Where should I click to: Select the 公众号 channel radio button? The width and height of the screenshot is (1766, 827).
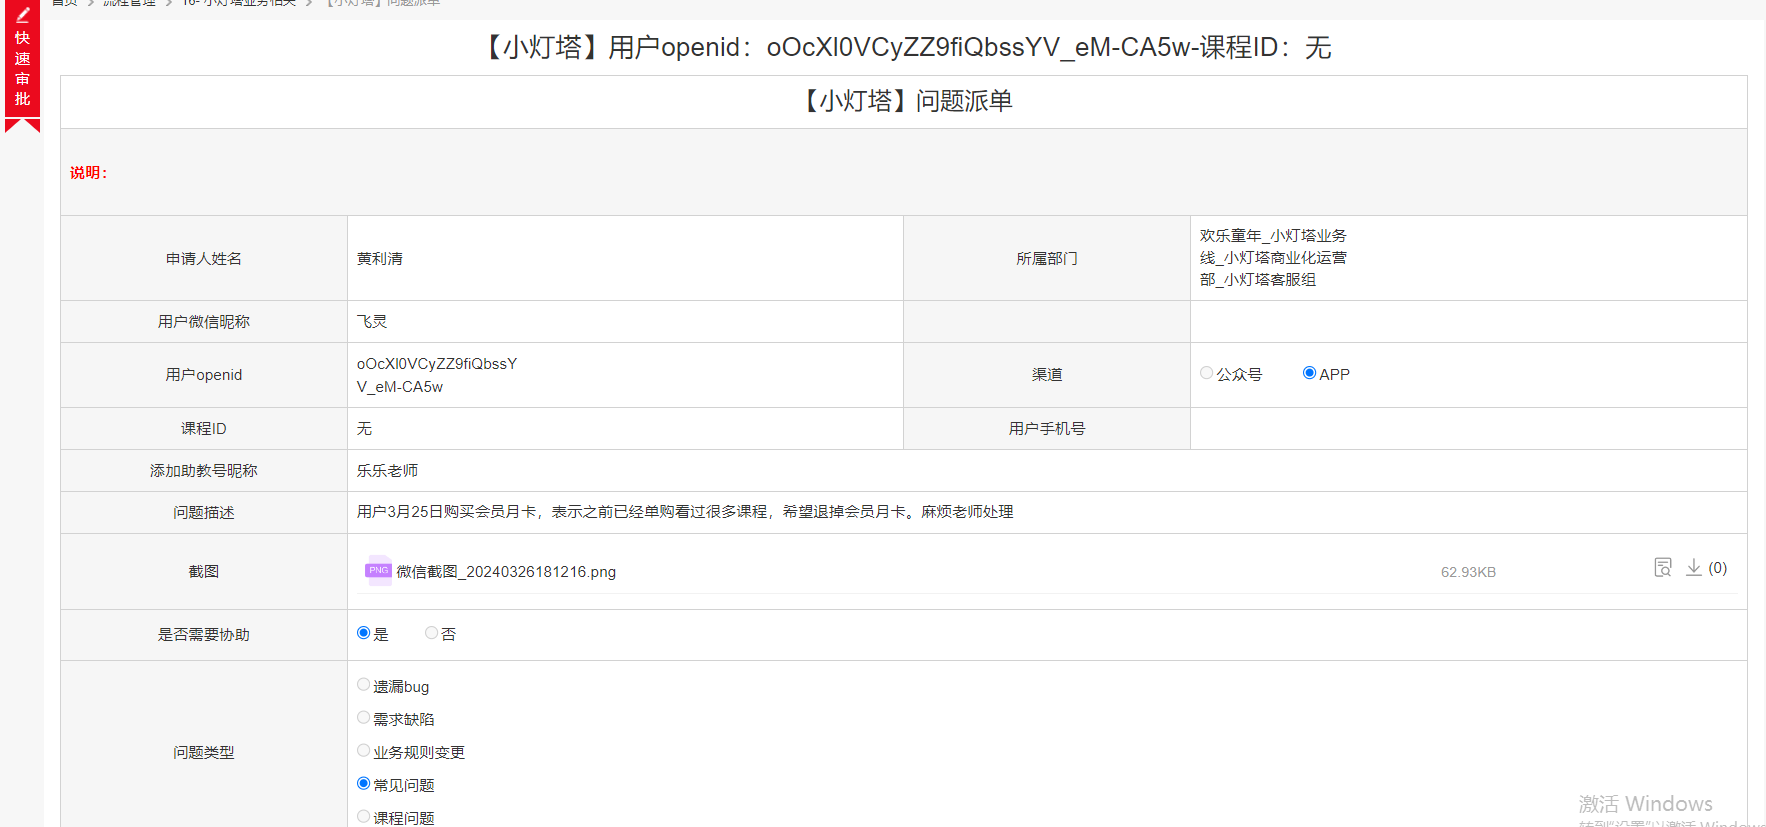(x=1207, y=373)
